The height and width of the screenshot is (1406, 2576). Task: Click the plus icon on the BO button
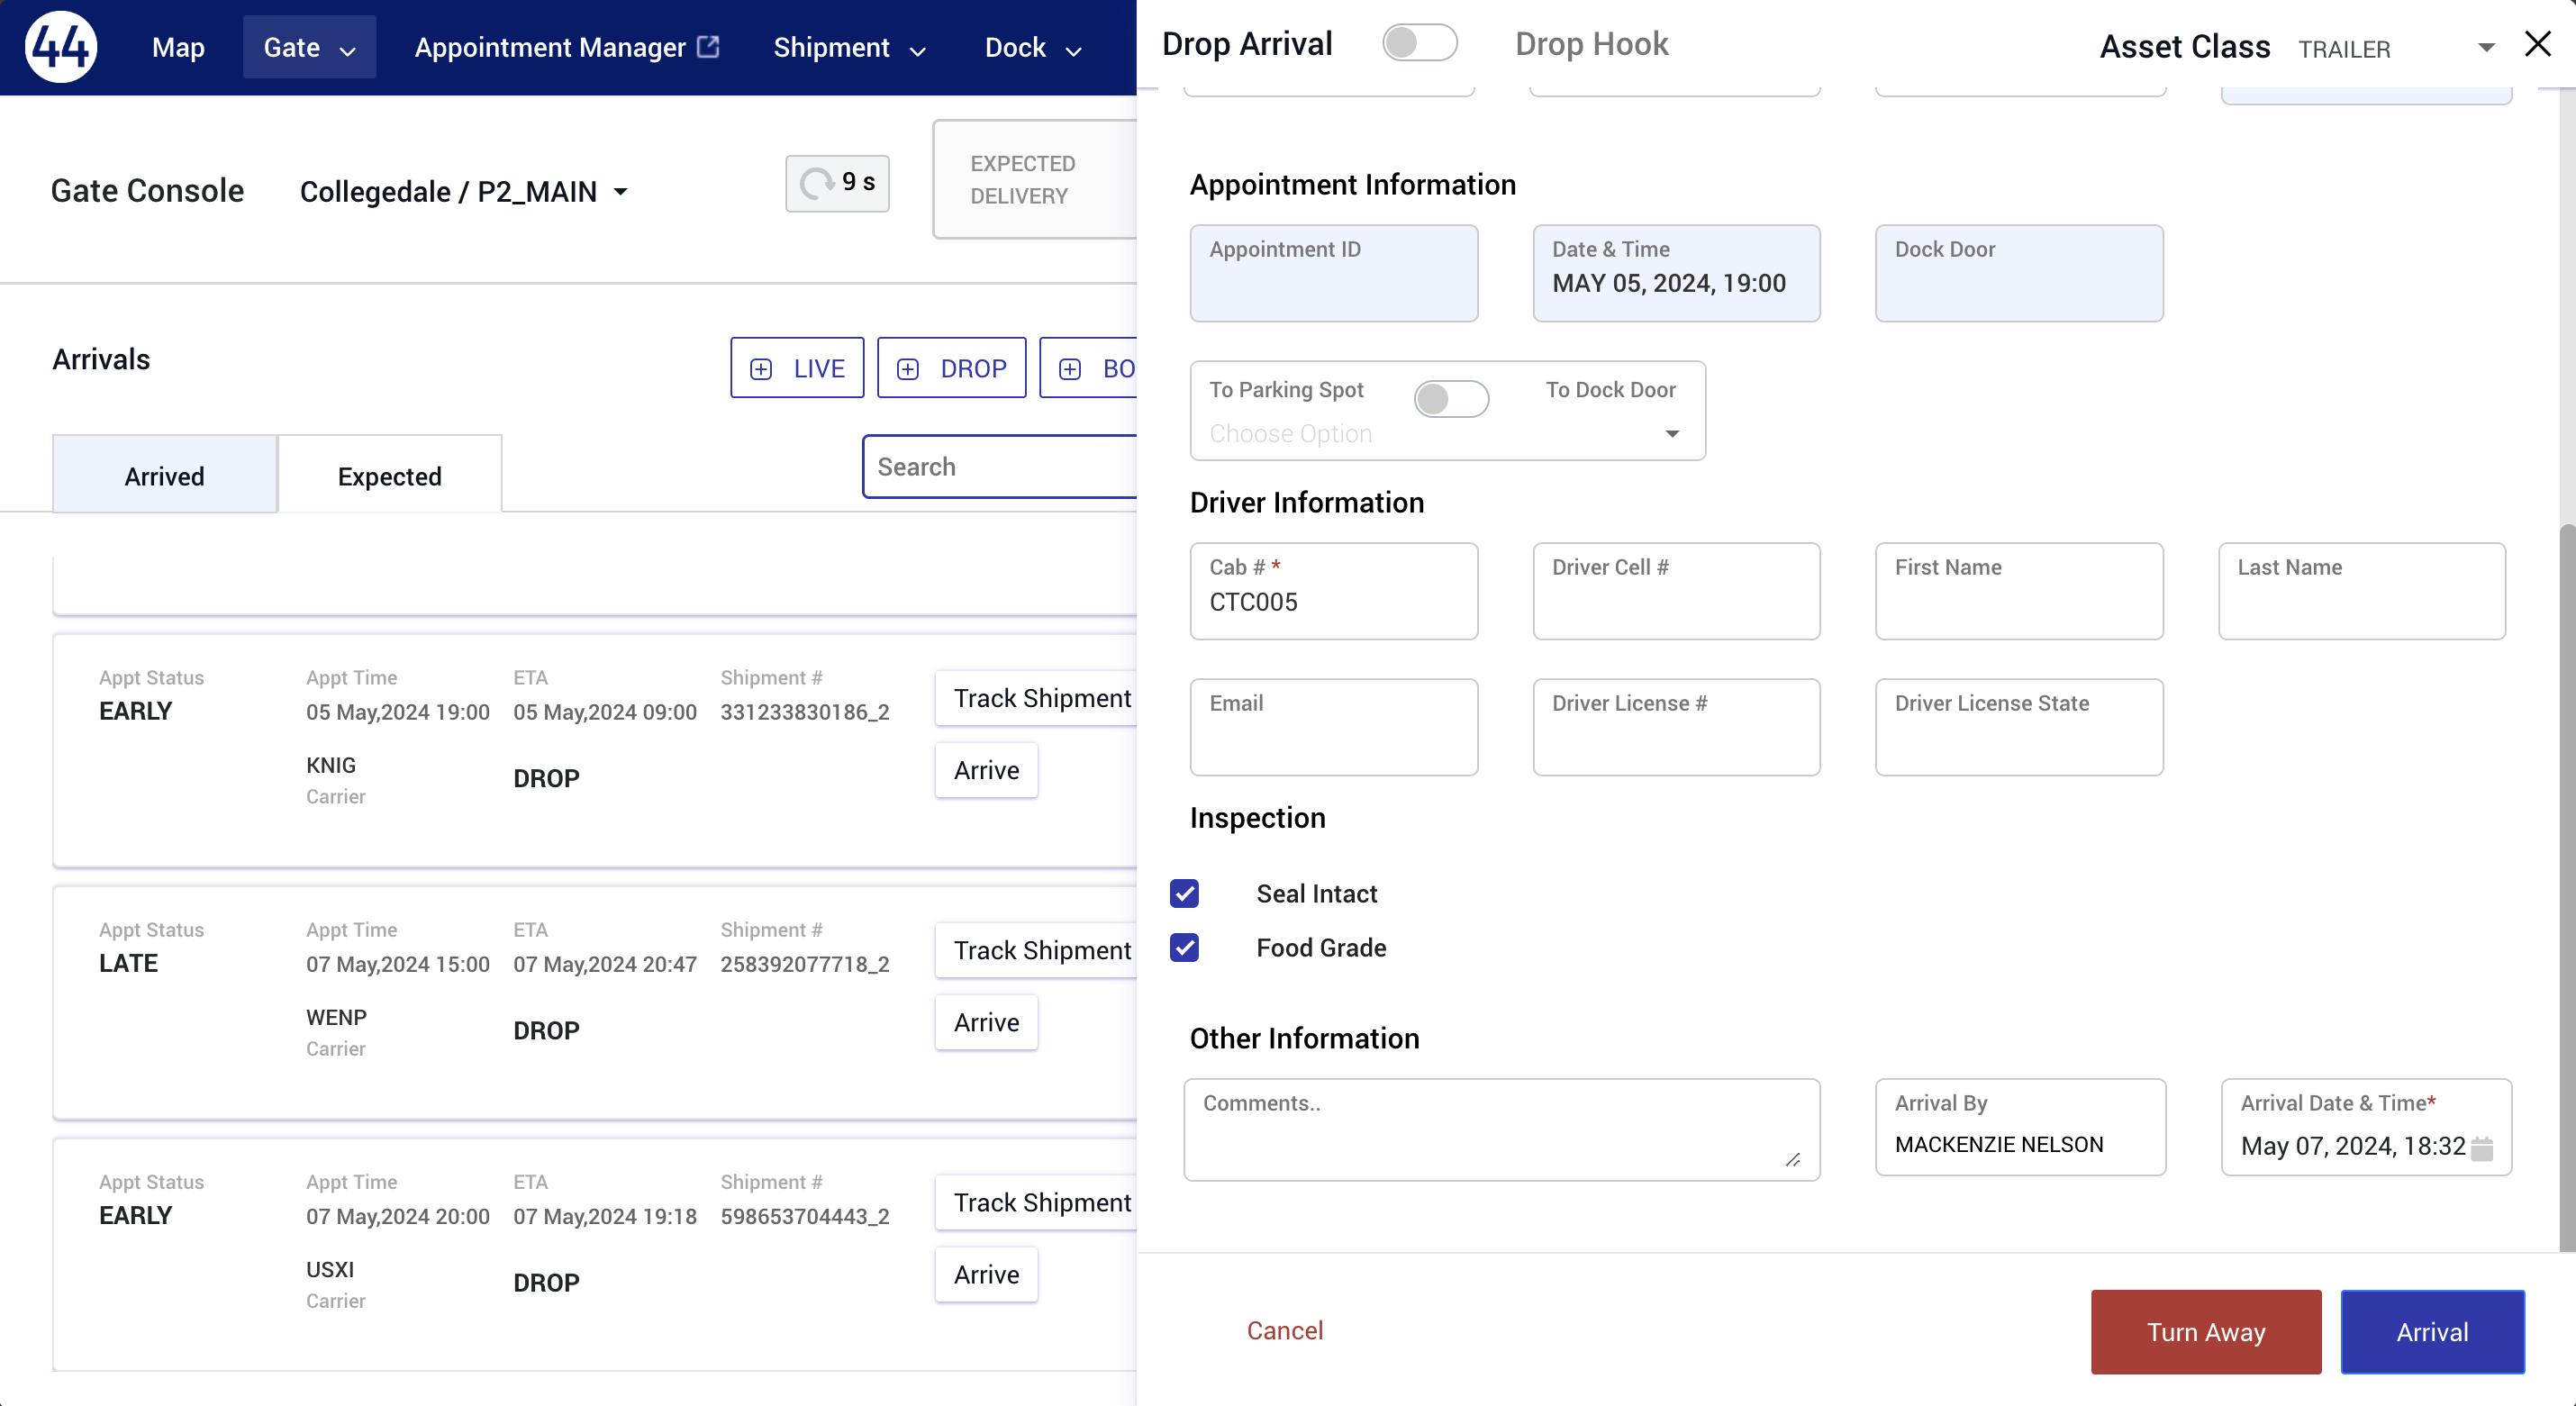point(1070,369)
